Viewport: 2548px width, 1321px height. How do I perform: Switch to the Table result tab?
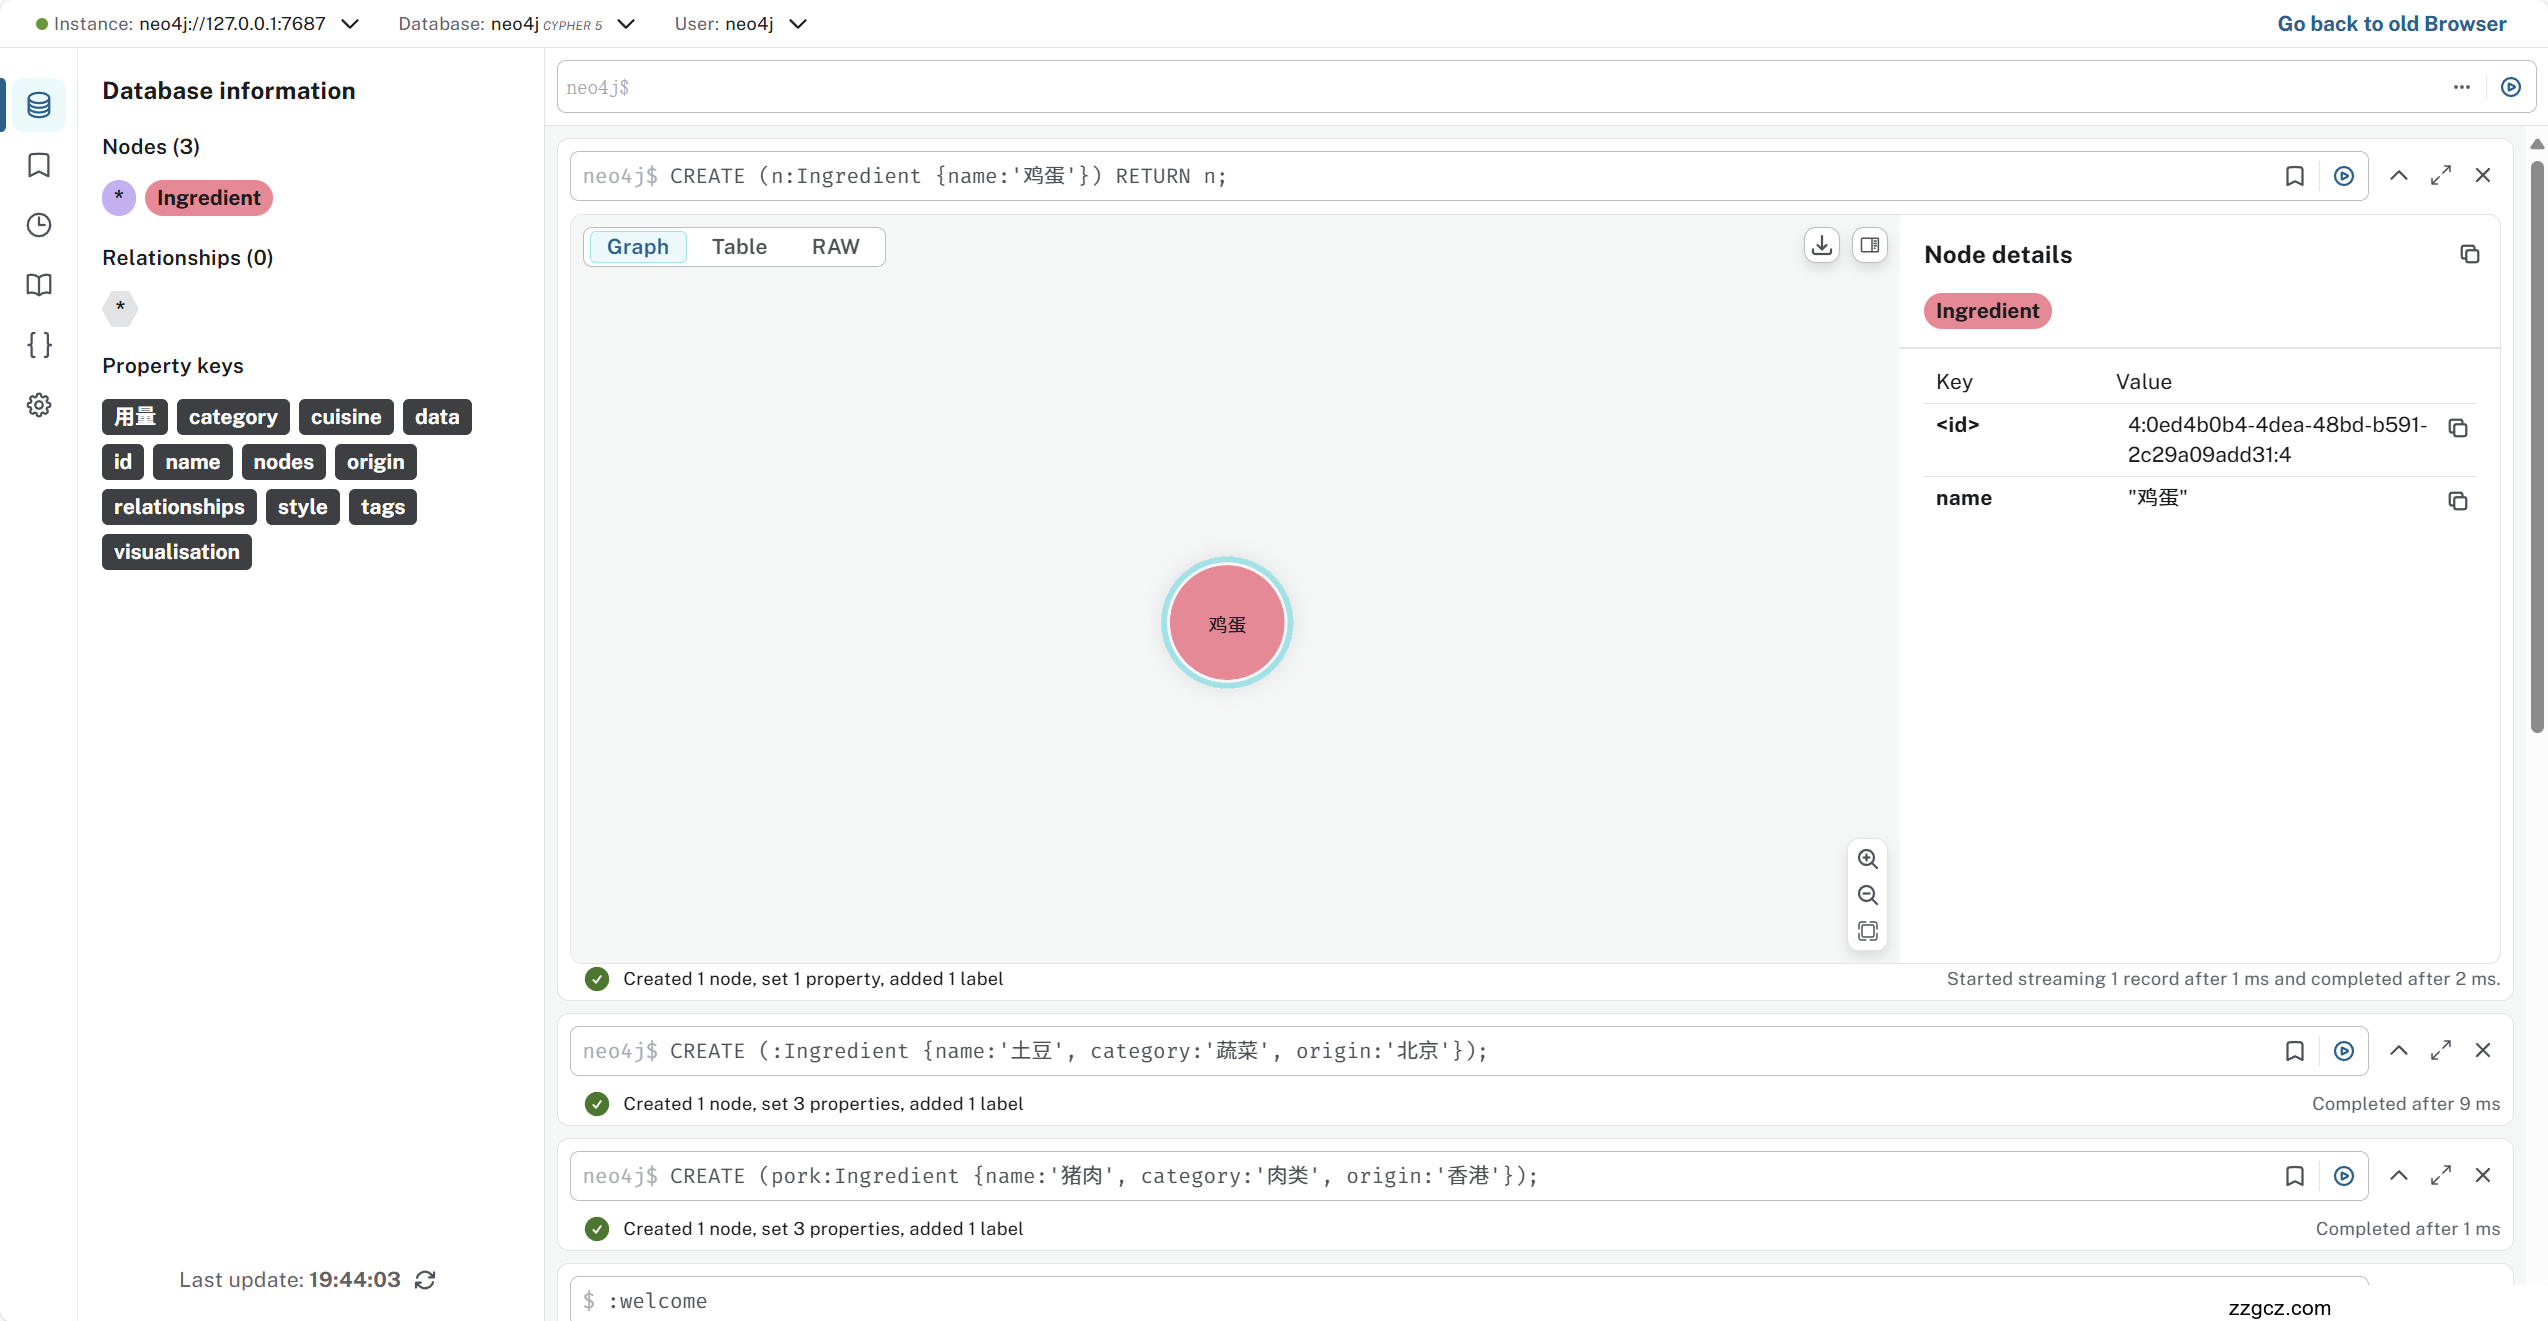click(x=739, y=247)
